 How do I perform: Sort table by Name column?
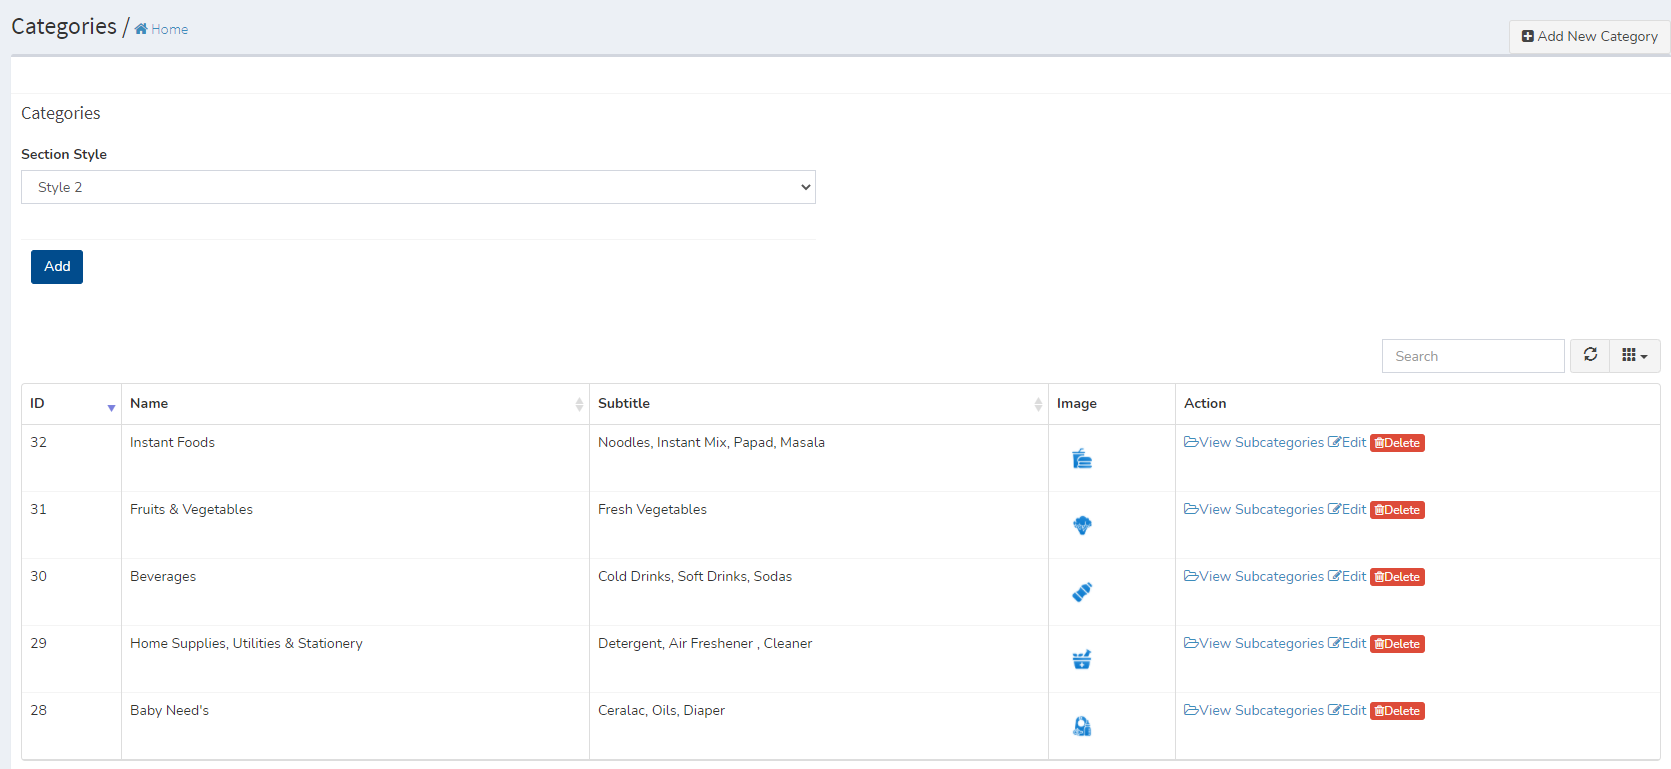tap(356, 404)
